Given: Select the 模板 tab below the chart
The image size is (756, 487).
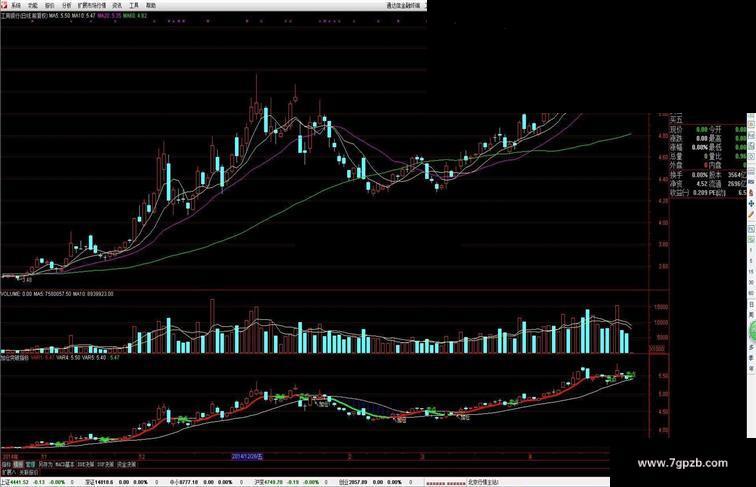Looking at the screenshot, I should [x=18, y=464].
